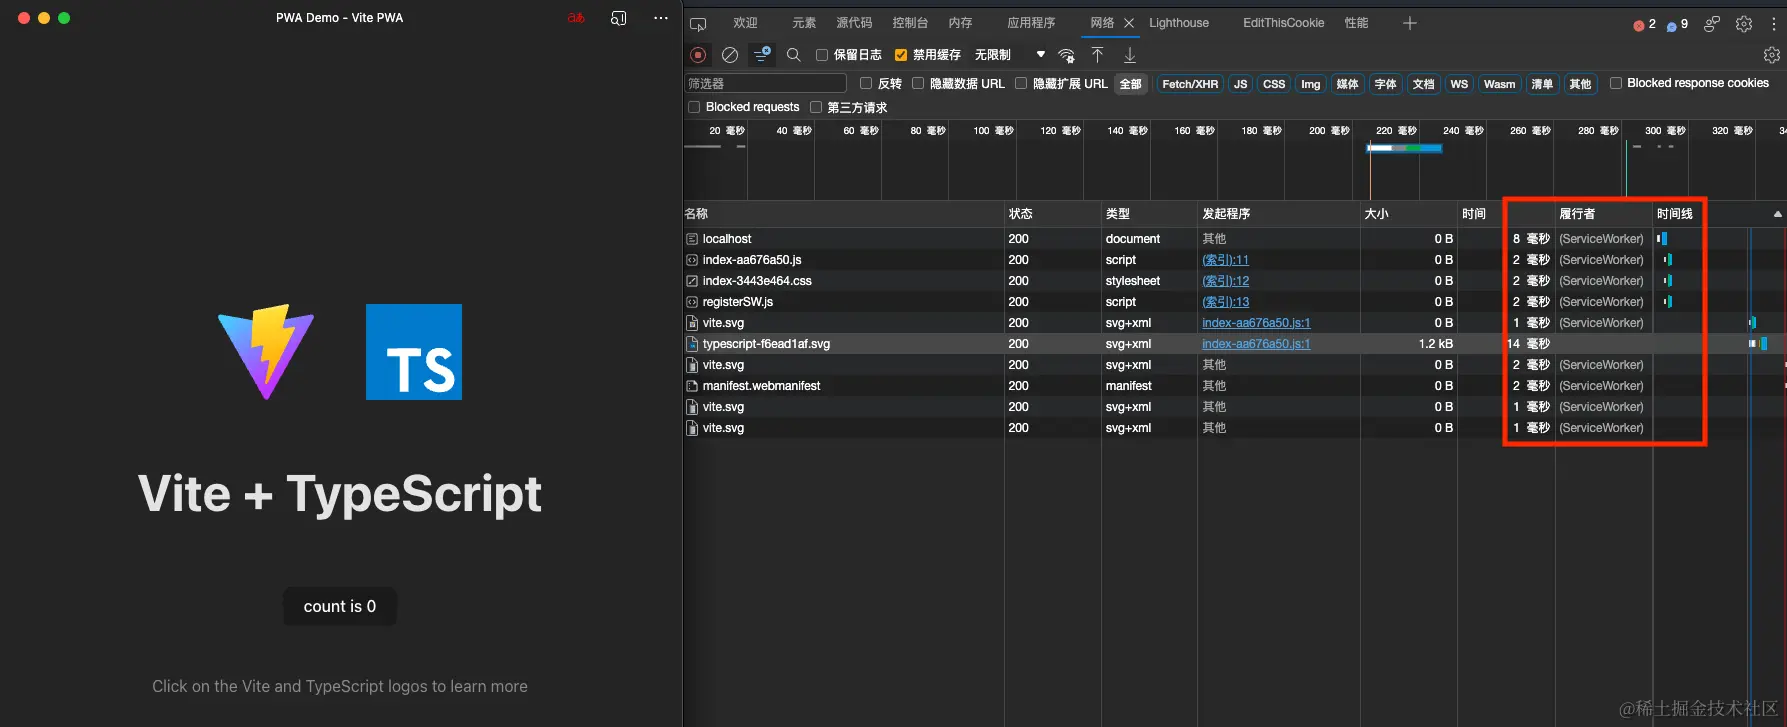Toggle the network filter bar icon
This screenshot has width=1787, height=727.
point(762,54)
